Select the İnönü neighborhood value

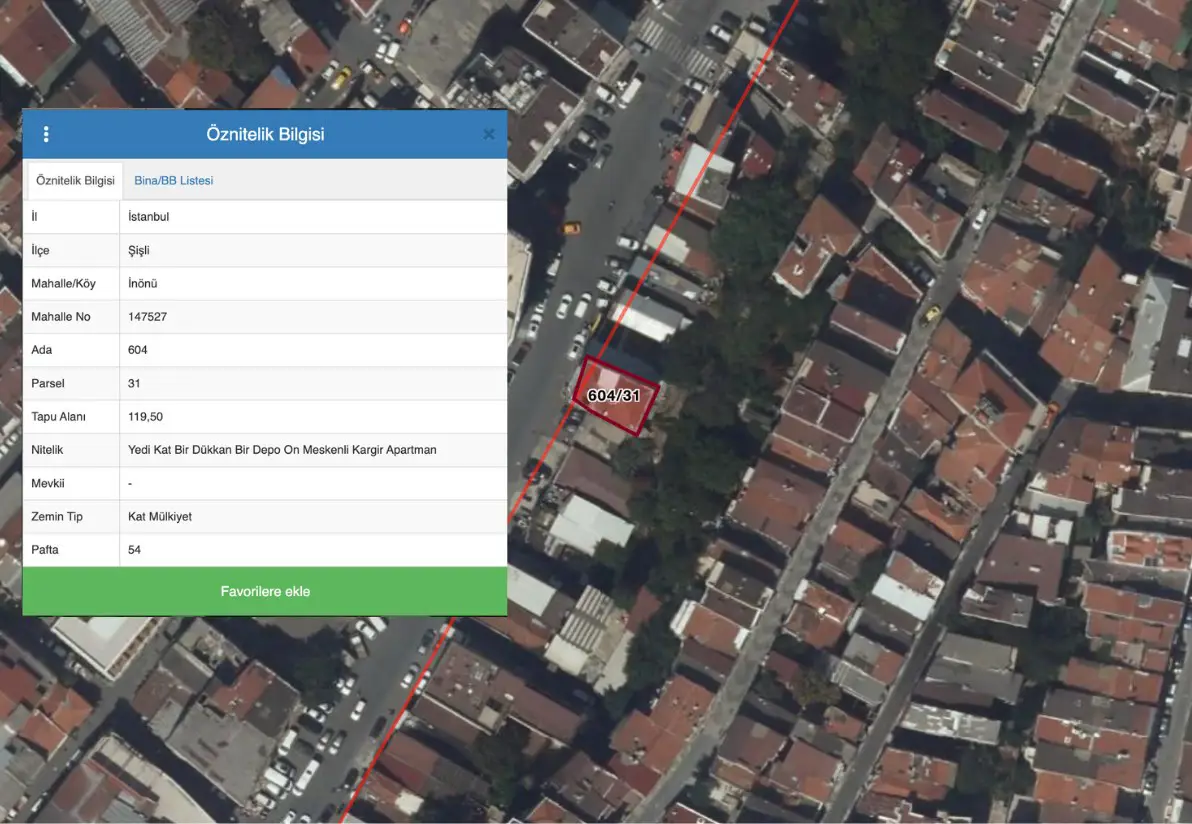point(142,284)
